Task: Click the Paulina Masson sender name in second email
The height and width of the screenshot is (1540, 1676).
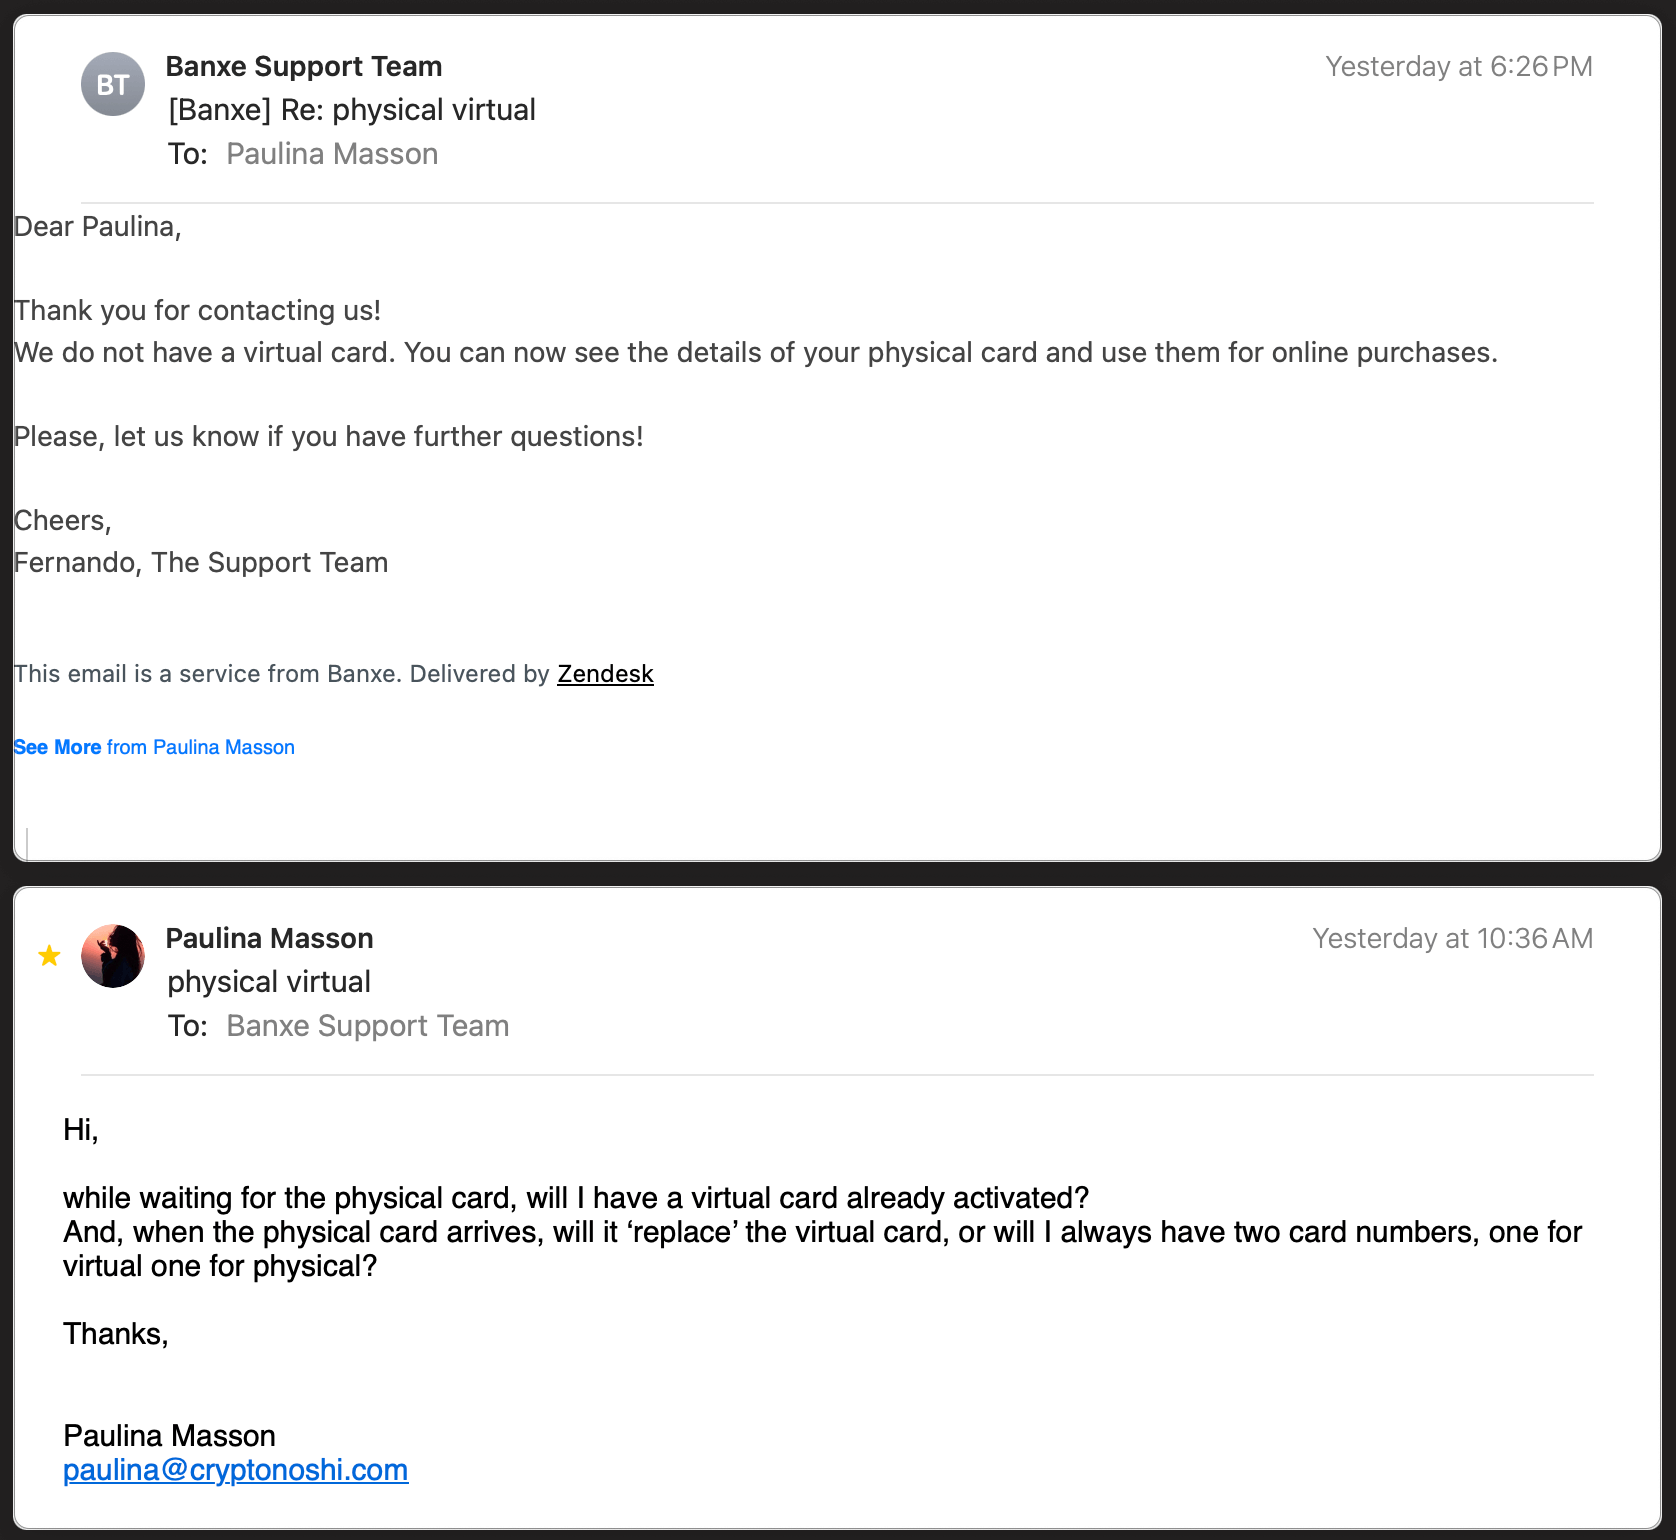Action: pyautogui.click(x=269, y=938)
